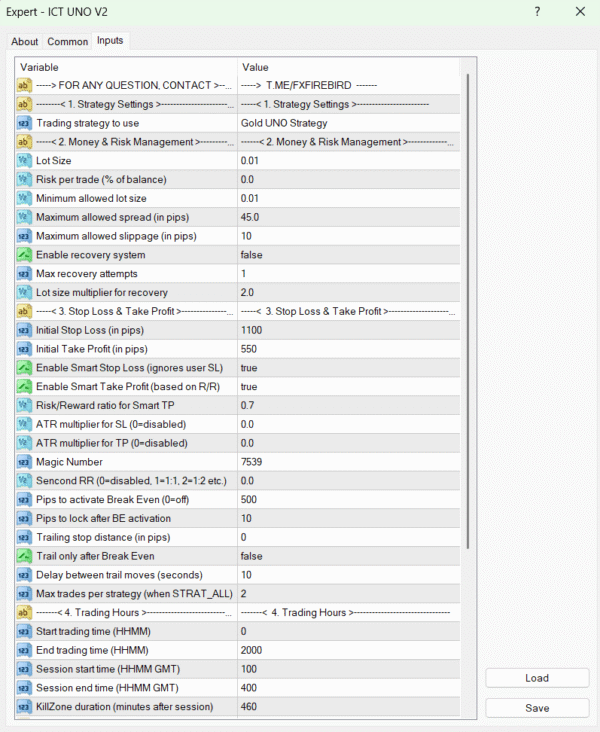
Task: Click the Lot Size value 0.01
Action: pos(249,161)
